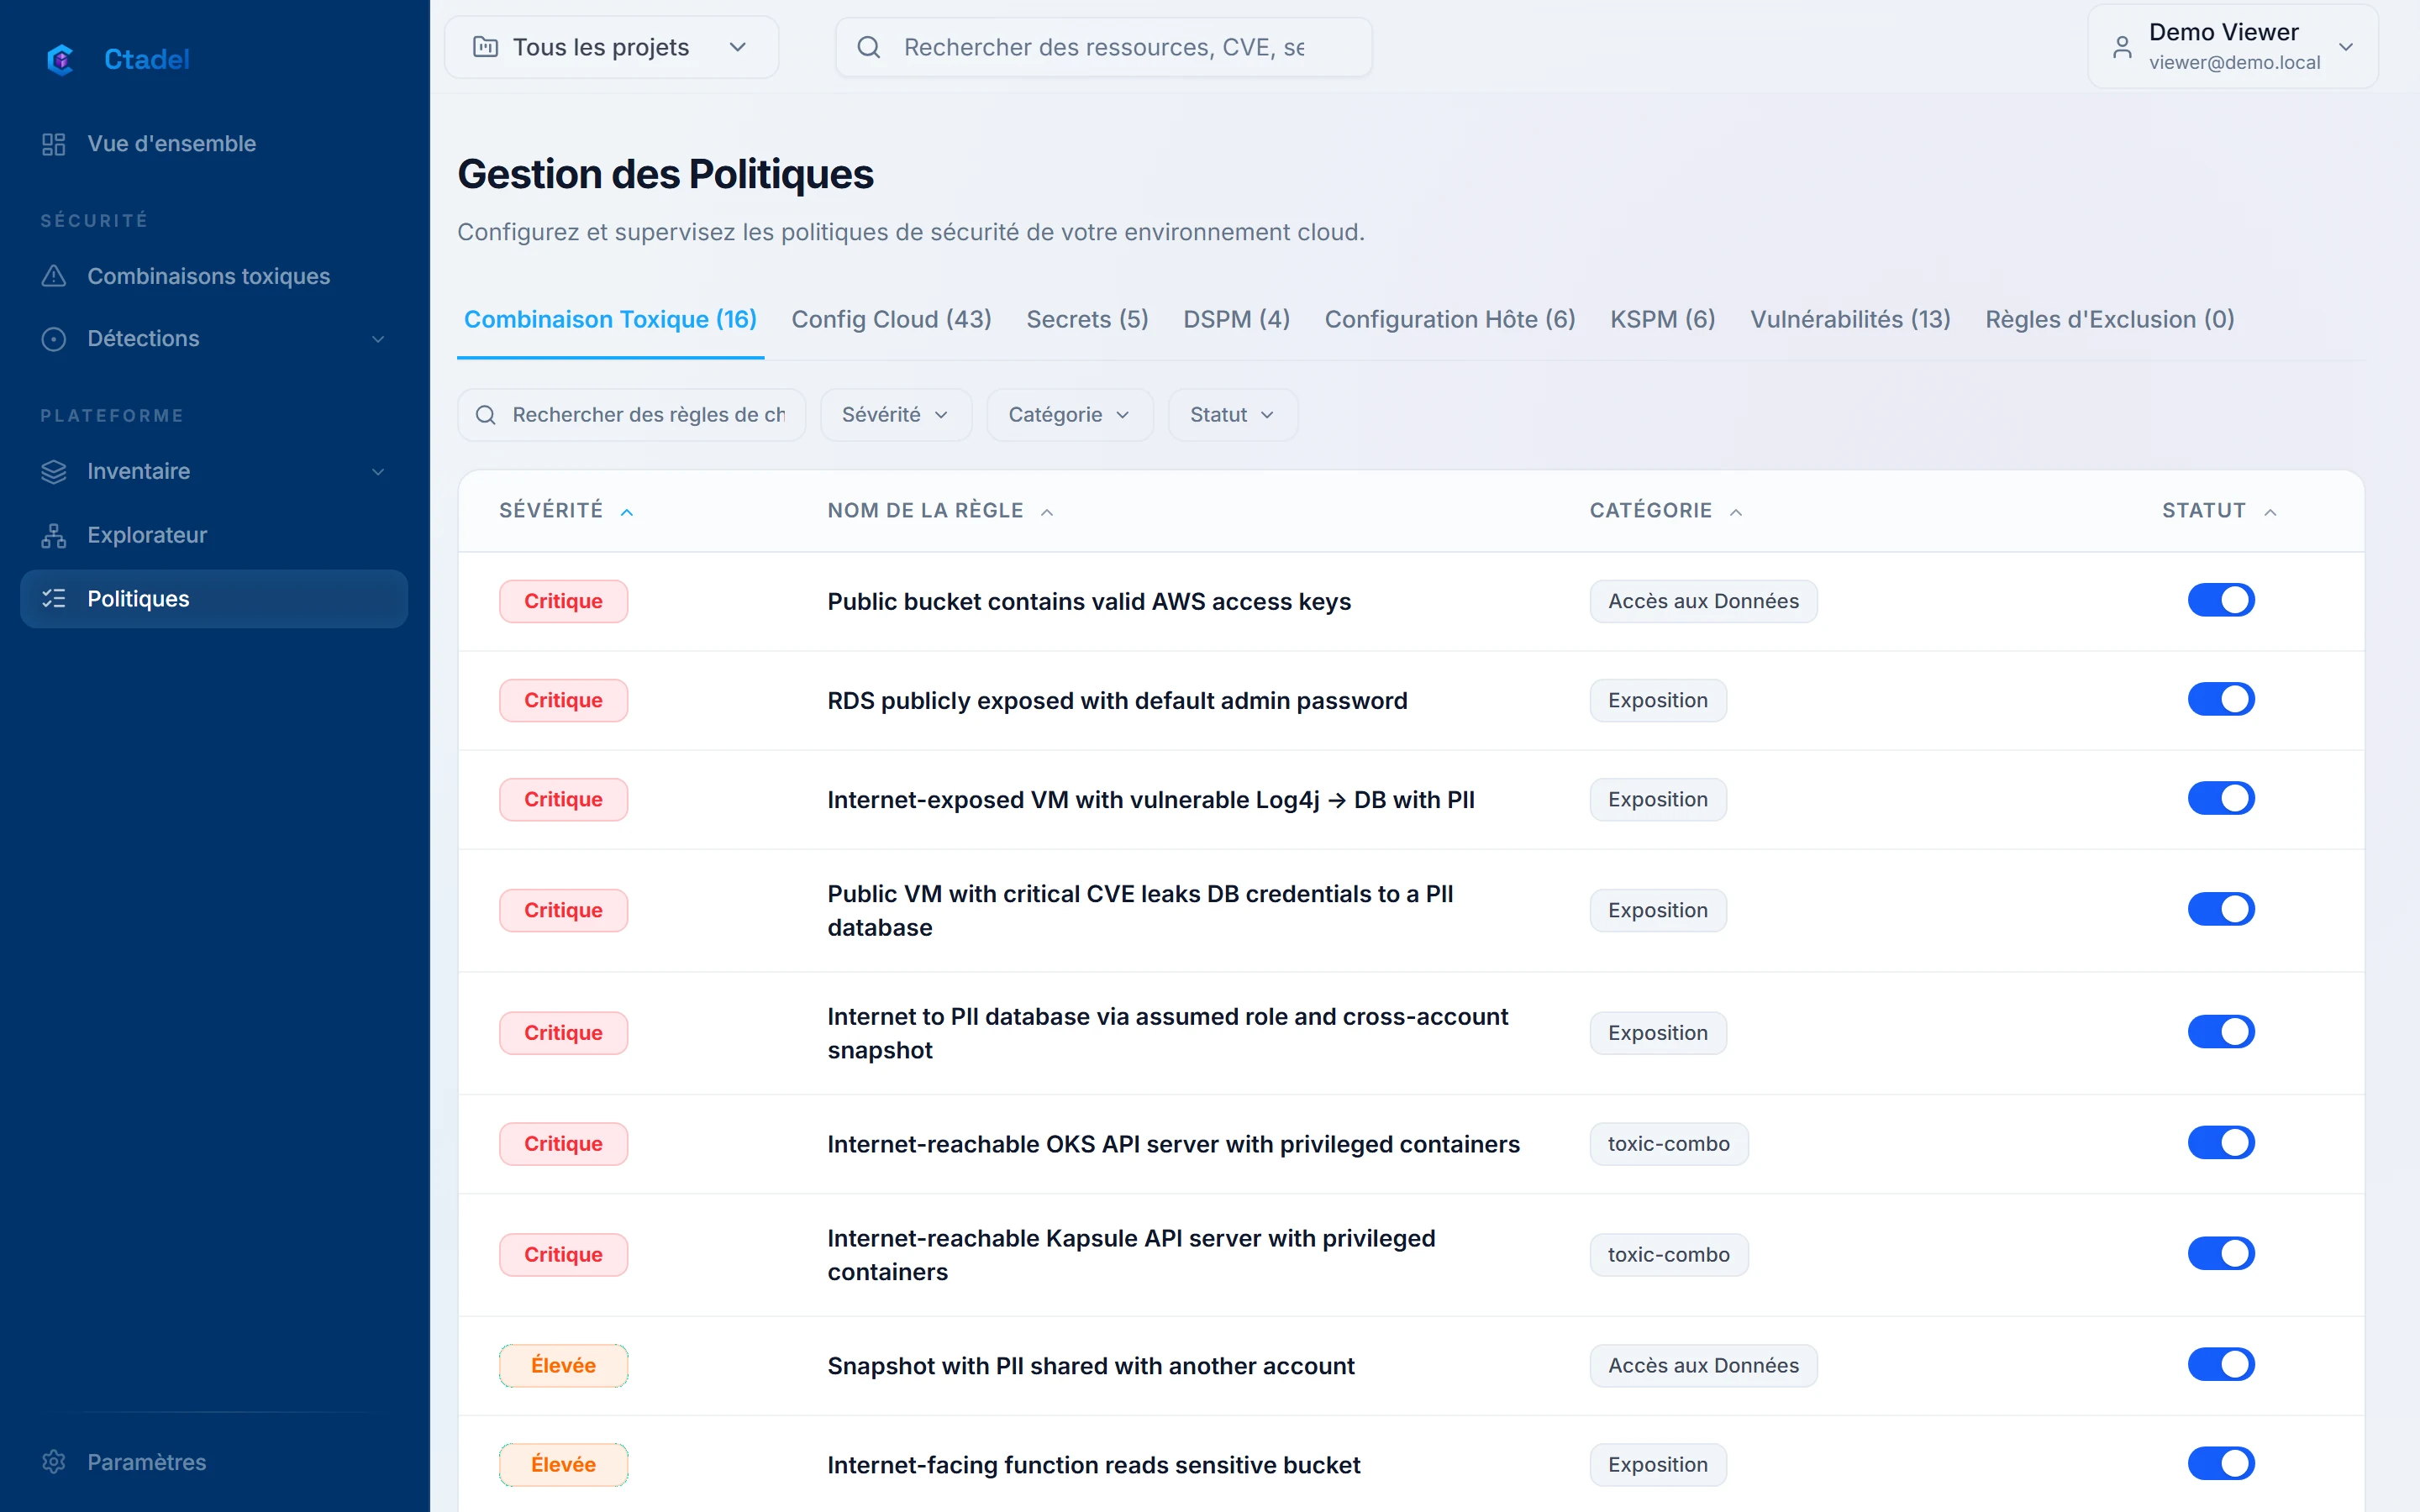Viewport: 2420px width, 1512px height.
Task: Toggle Internet-reachable Kapsule API server rule
Action: 2221,1253
